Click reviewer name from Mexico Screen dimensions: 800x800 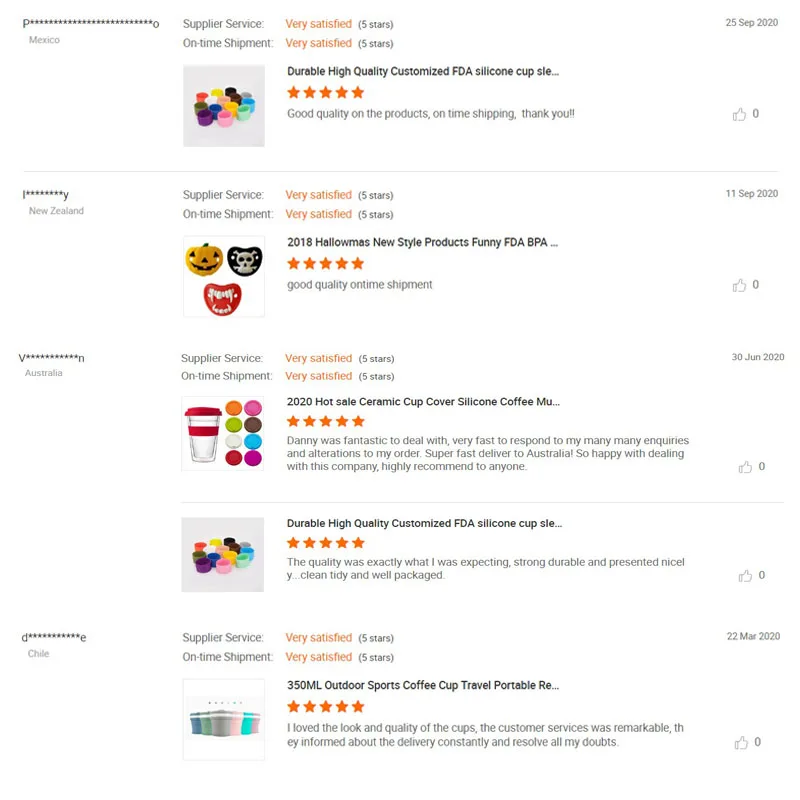(x=91, y=23)
